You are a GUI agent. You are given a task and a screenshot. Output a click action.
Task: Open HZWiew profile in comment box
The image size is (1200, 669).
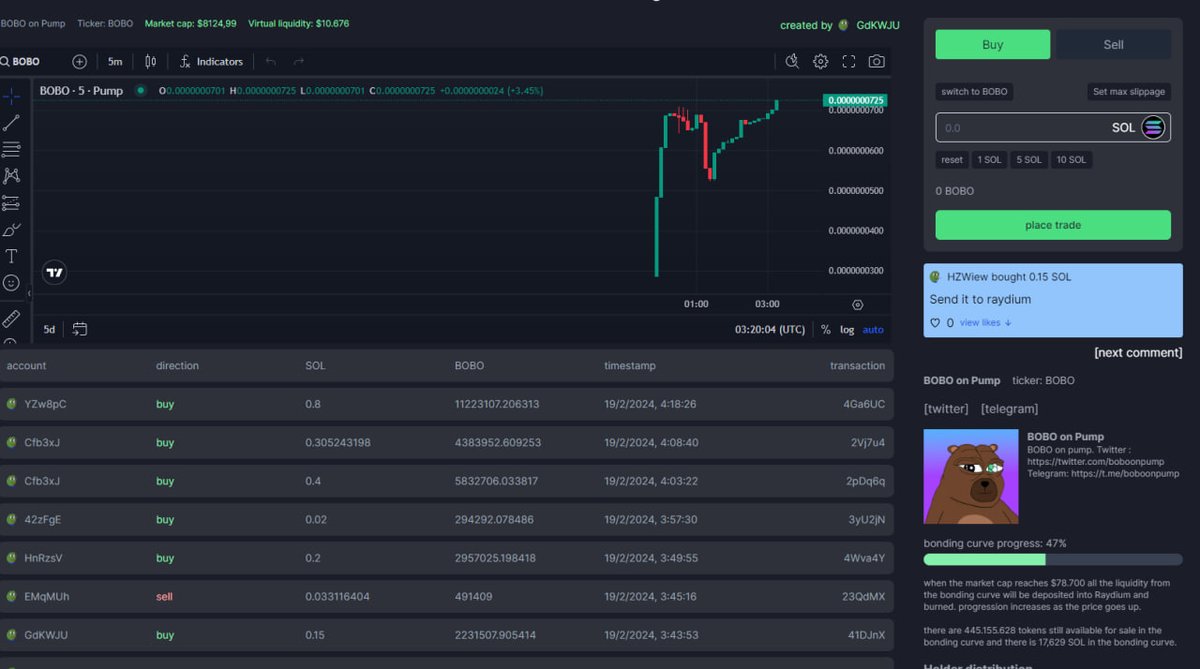point(966,277)
